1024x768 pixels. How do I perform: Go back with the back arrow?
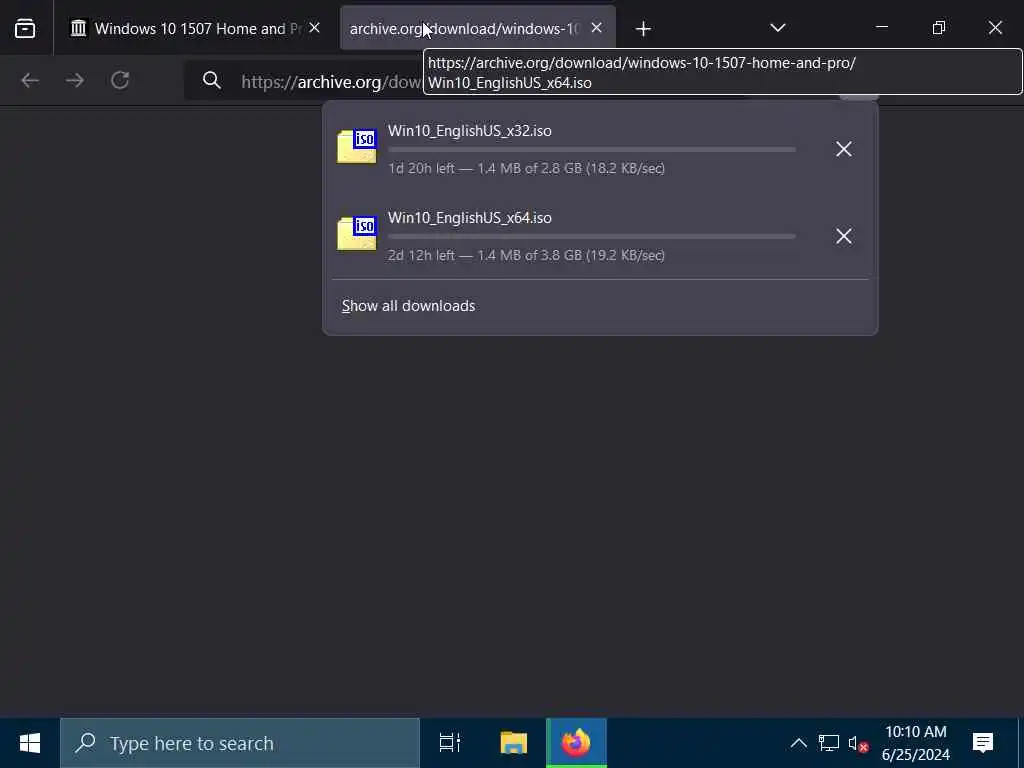pyautogui.click(x=30, y=80)
